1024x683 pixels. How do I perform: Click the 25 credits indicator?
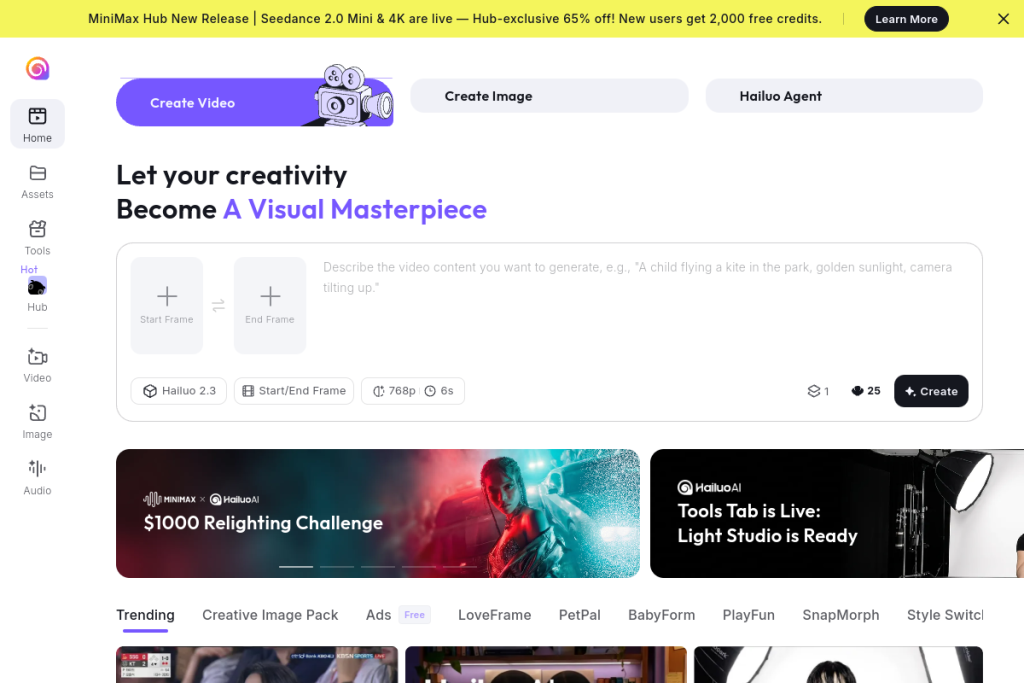point(866,390)
